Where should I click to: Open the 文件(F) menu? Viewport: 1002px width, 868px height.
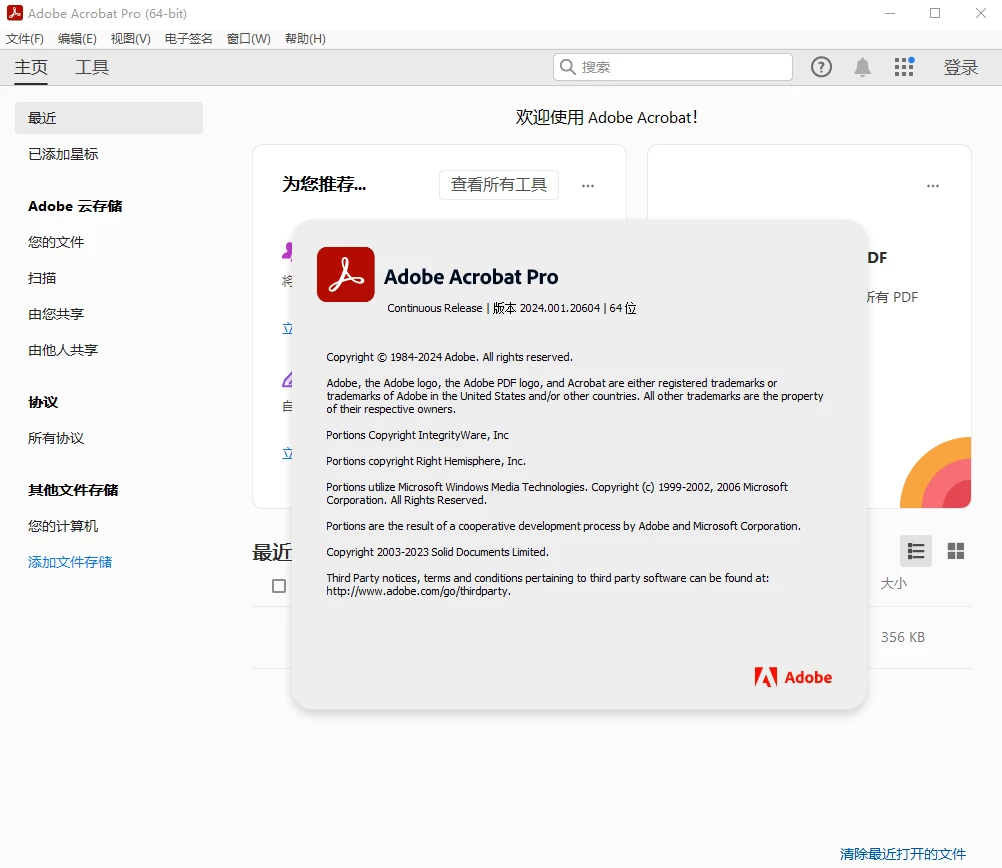point(25,39)
